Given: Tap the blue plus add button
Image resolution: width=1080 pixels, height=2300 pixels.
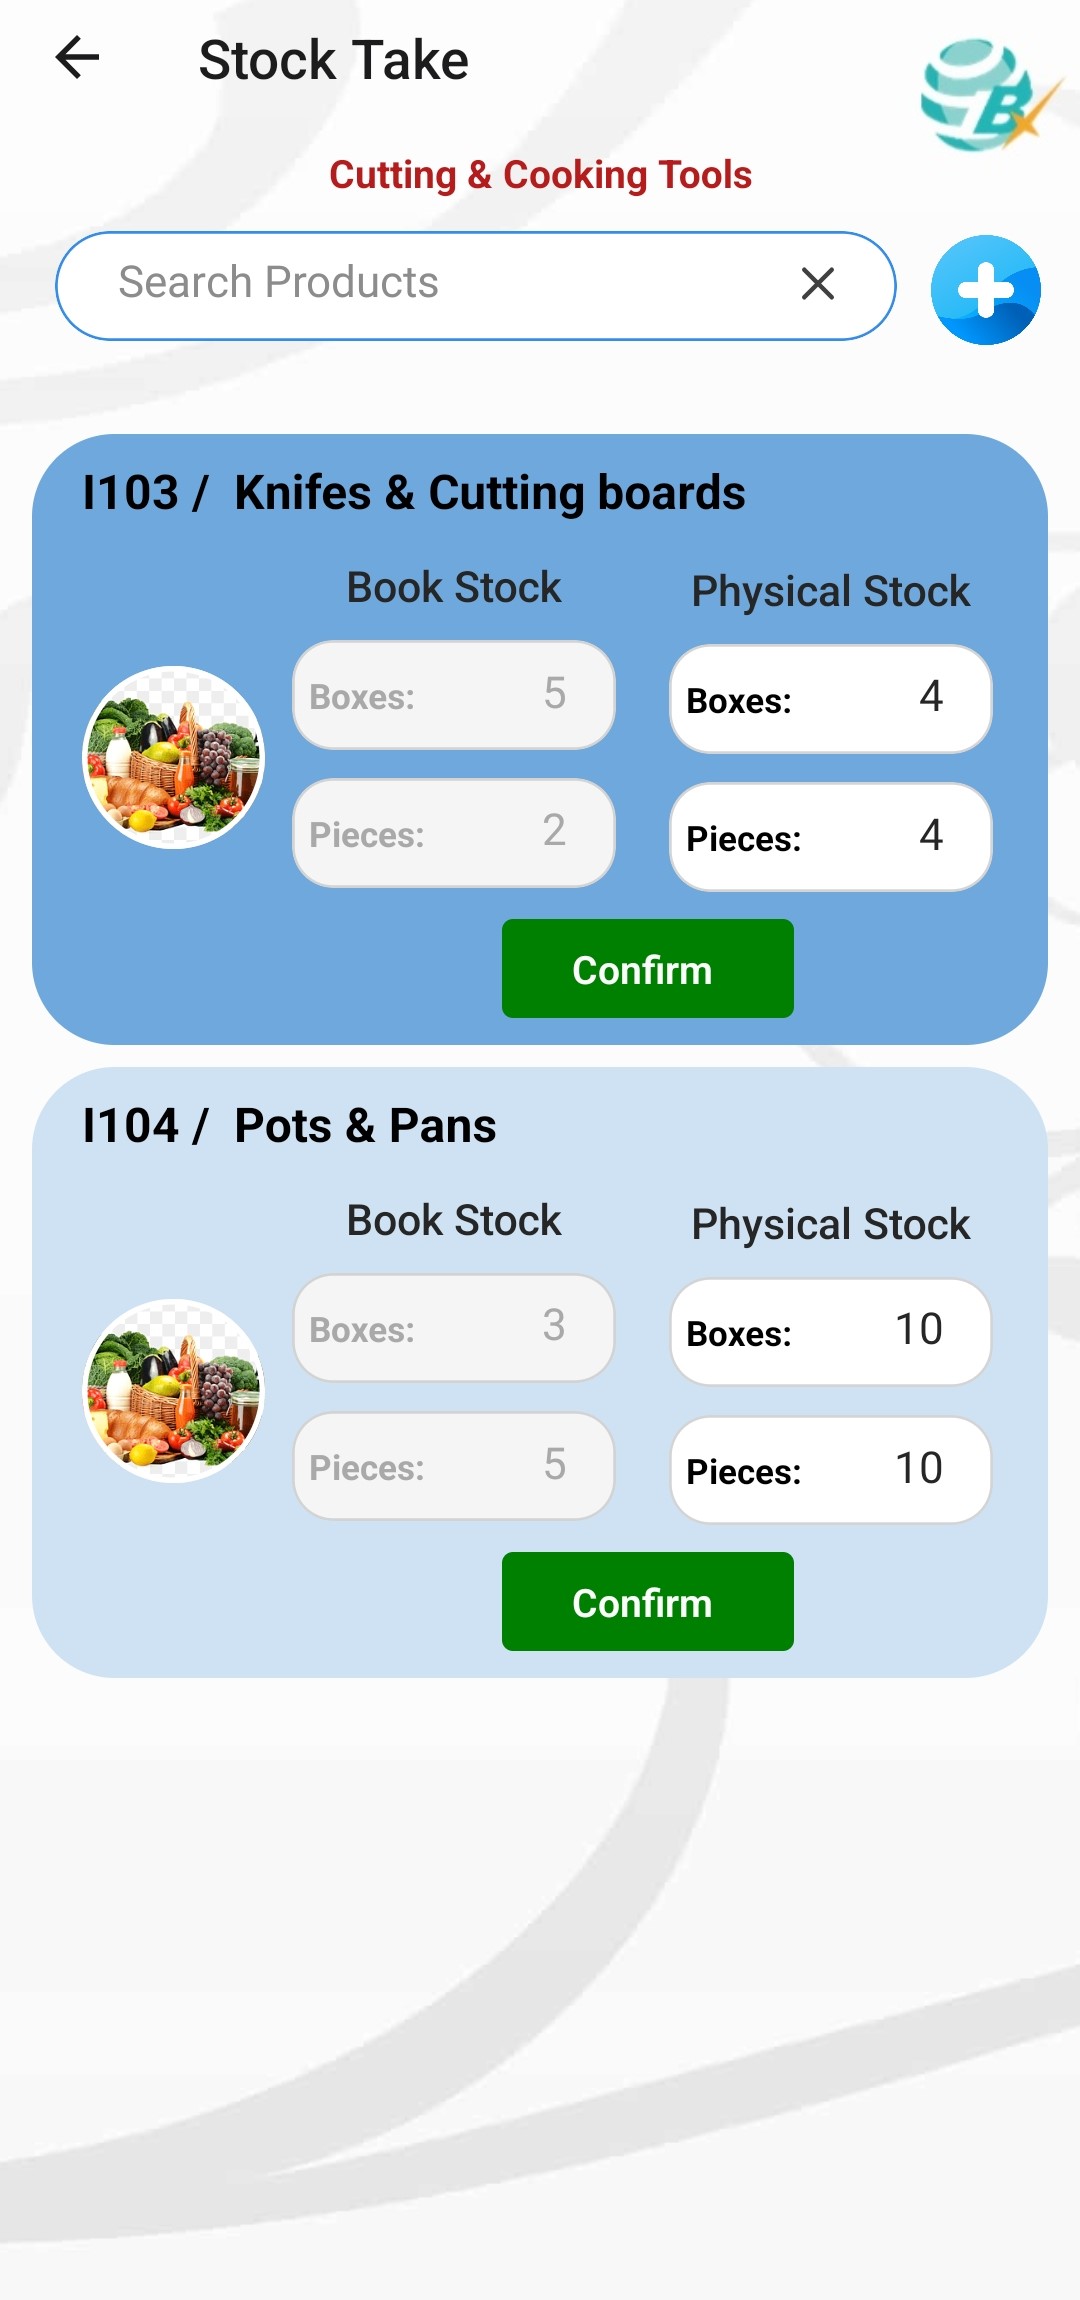Looking at the screenshot, I should coord(986,290).
